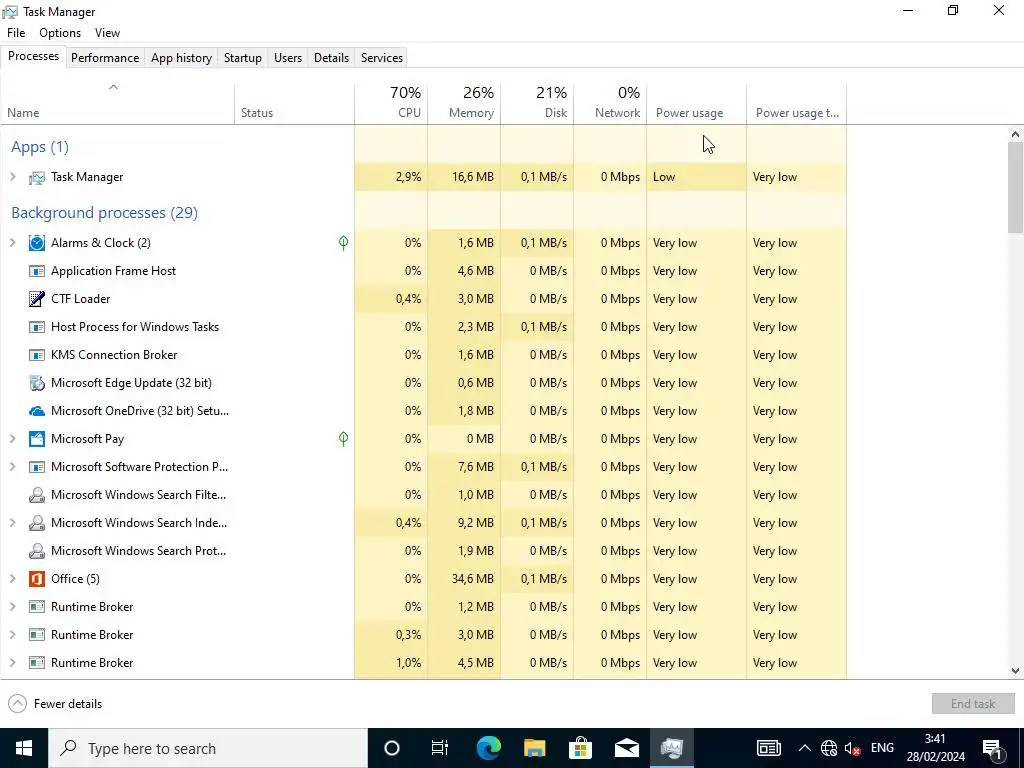
Task: Switch to the Services tab
Action: 382,57
